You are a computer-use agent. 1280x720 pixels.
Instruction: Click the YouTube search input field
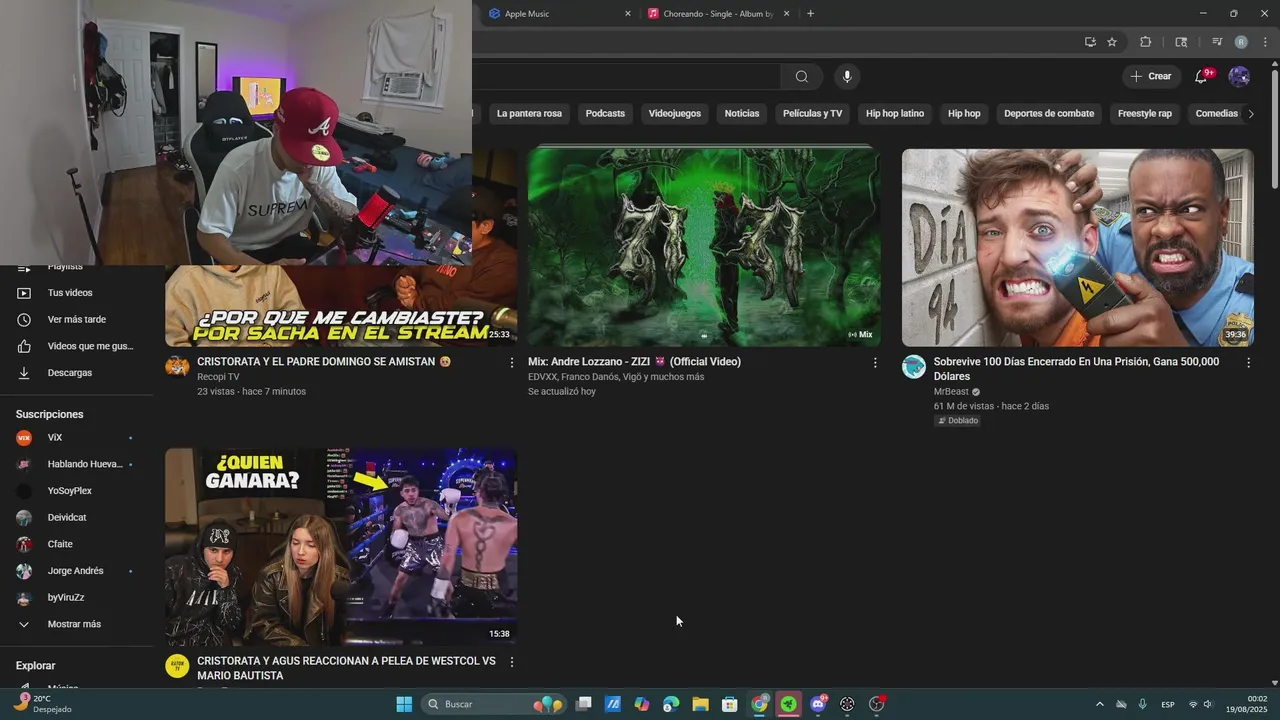tap(626, 77)
